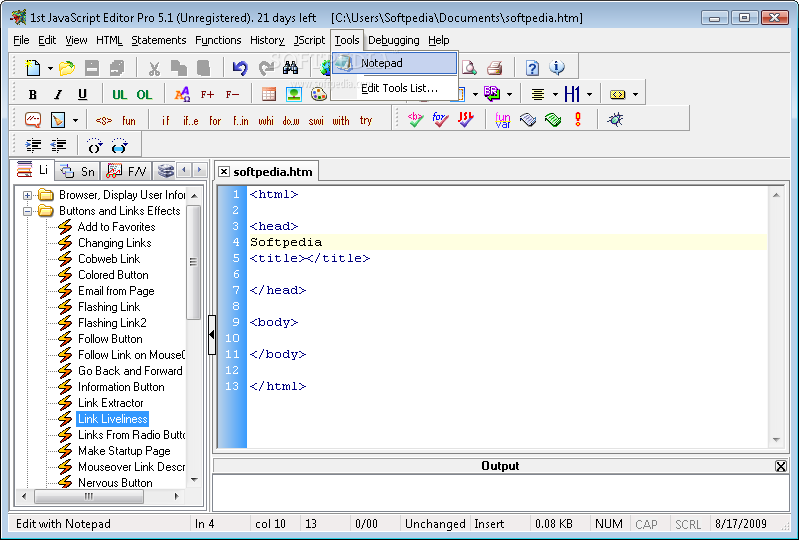Click the Print icon
The image size is (799, 540).
tap(494, 67)
